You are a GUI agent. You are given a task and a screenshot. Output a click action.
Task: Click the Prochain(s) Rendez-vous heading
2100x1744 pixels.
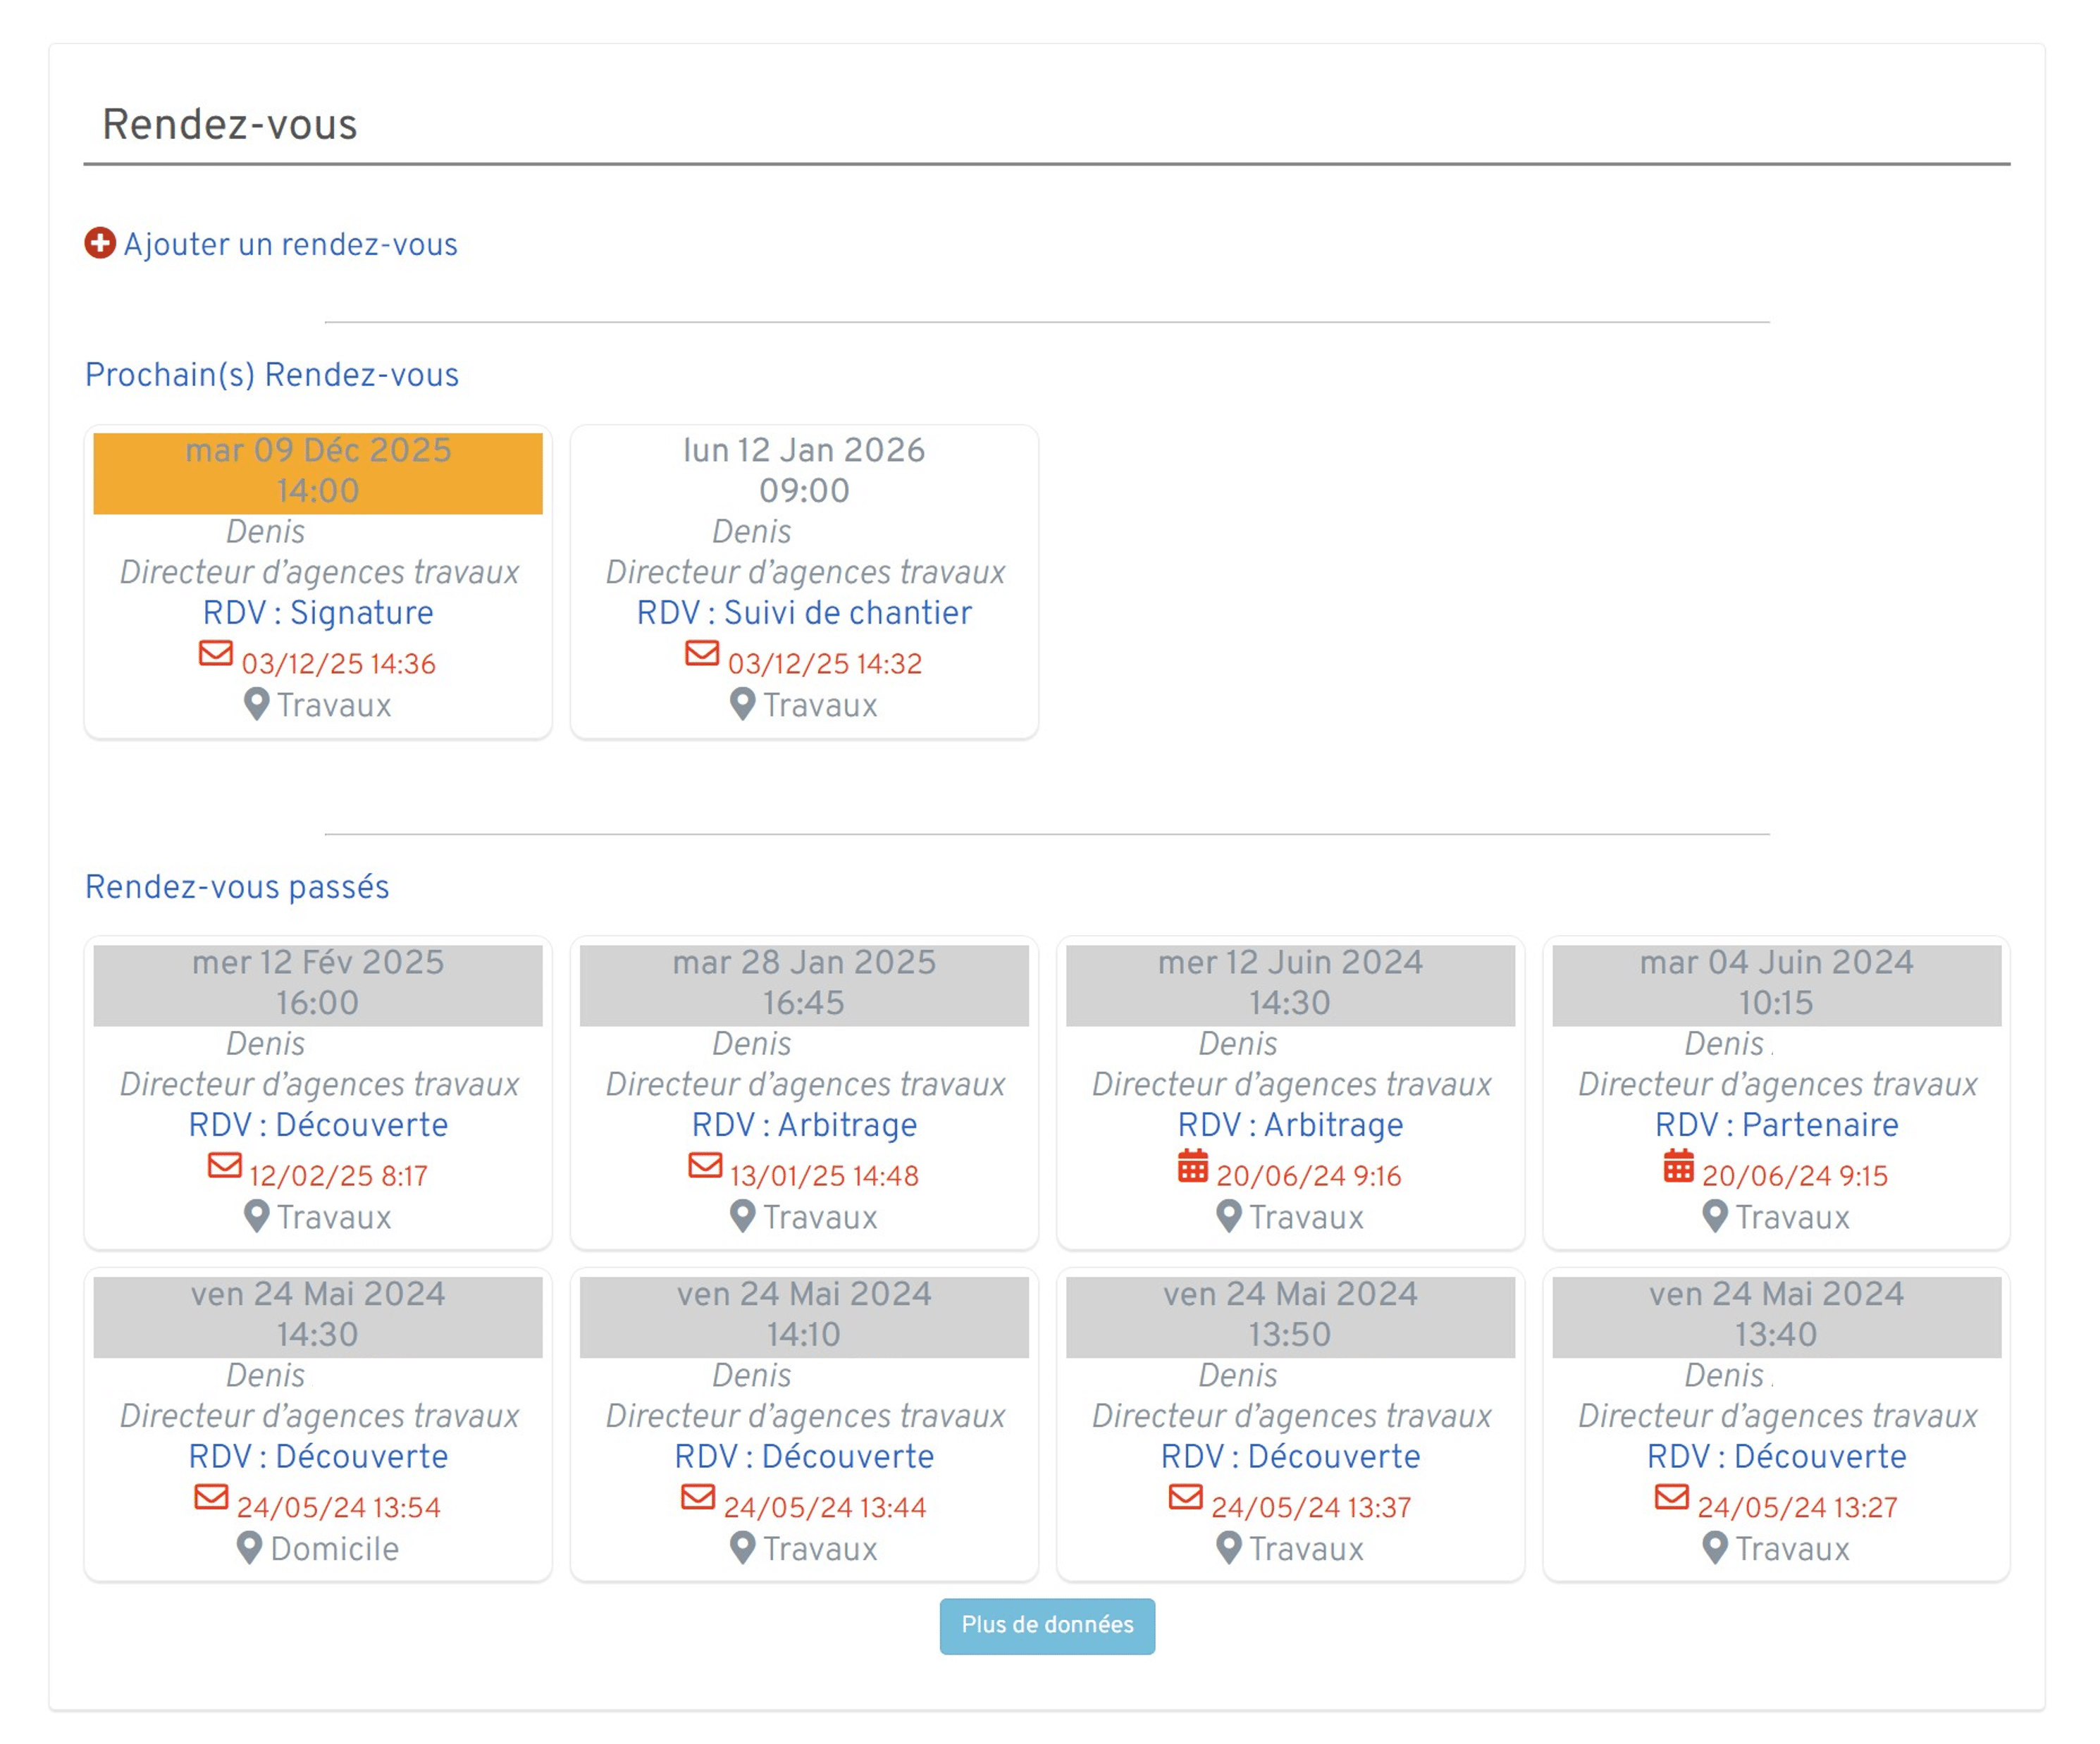click(272, 374)
